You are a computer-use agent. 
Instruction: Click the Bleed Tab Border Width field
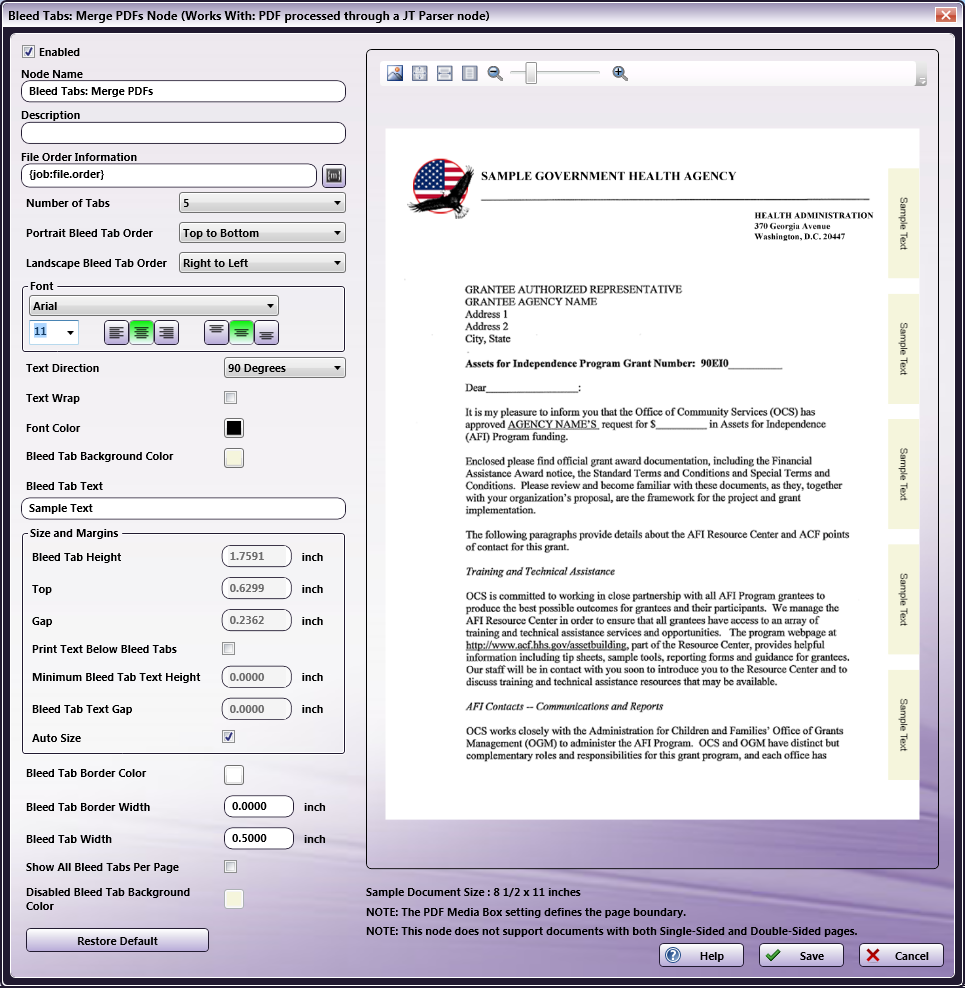point(258,807)
